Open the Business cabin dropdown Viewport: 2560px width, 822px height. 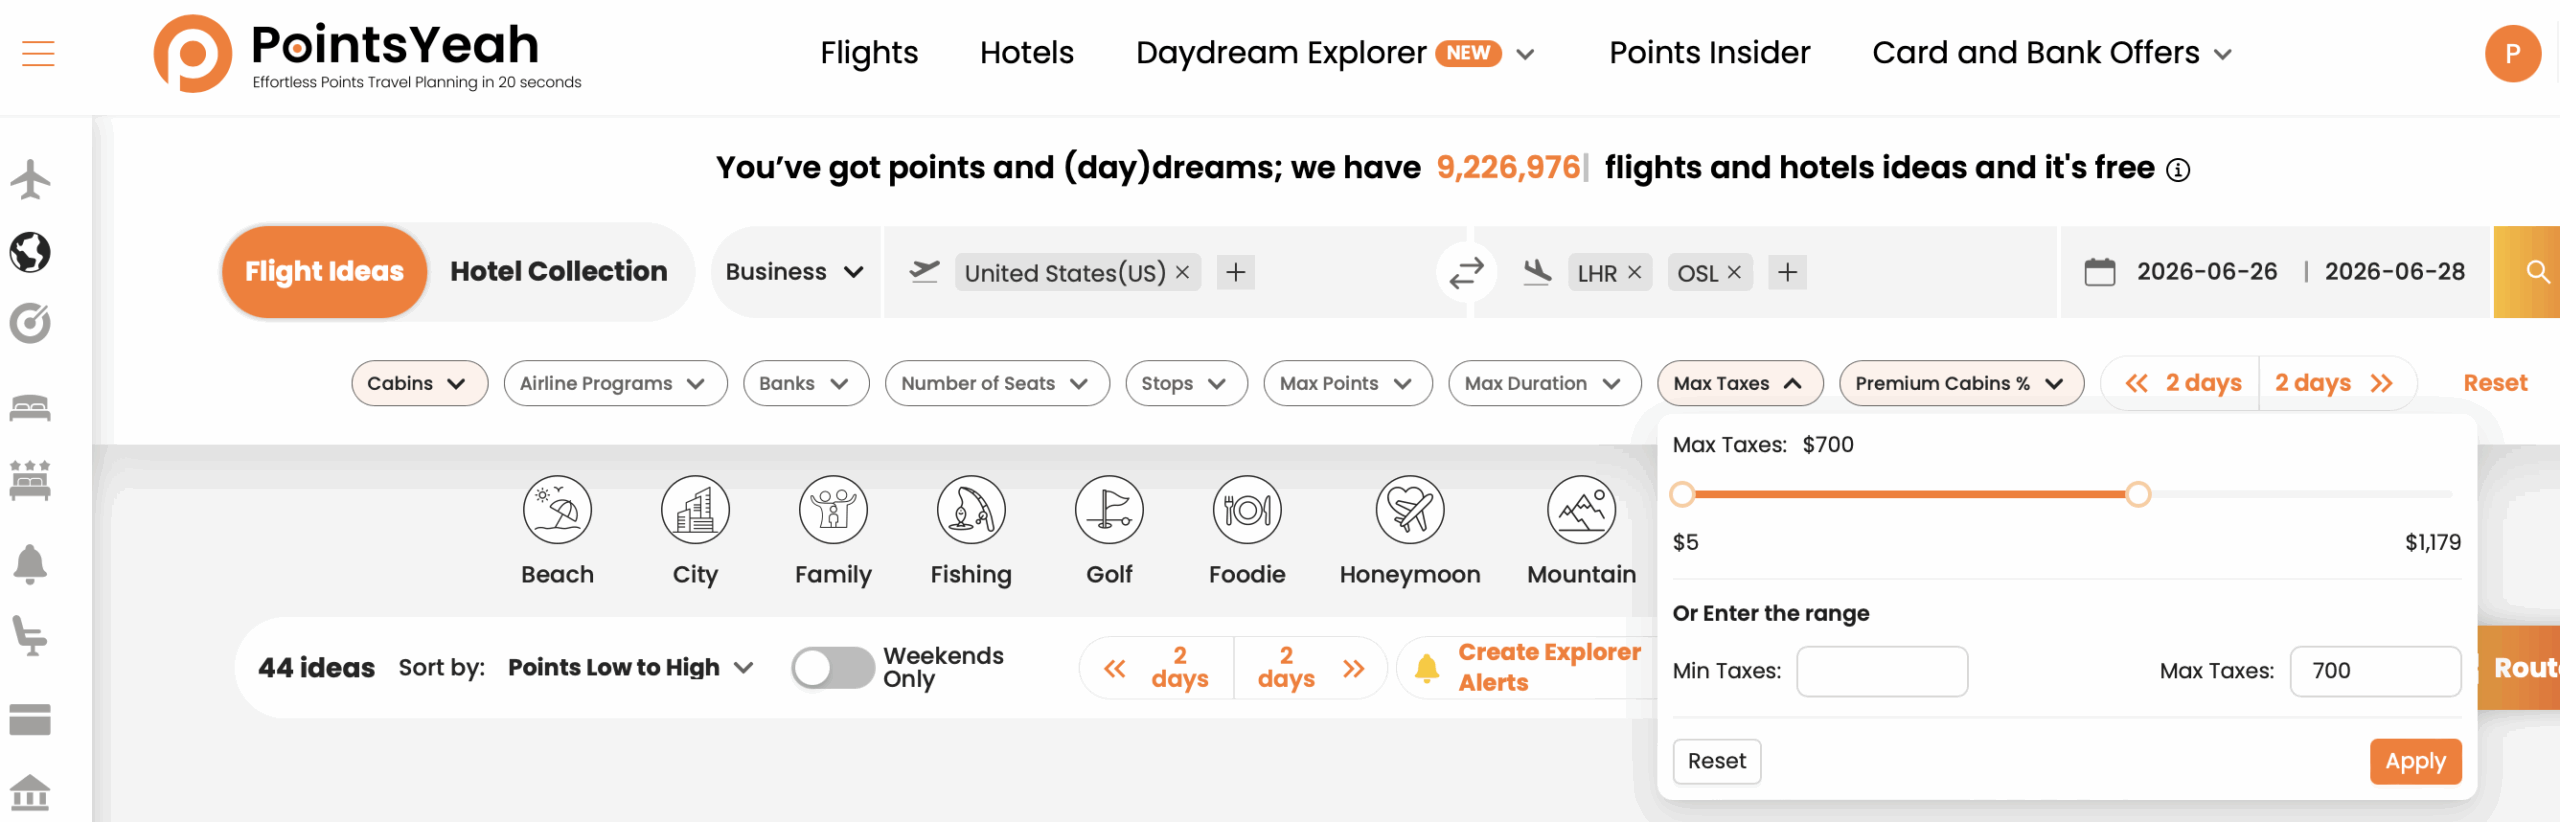coord(794,272)
